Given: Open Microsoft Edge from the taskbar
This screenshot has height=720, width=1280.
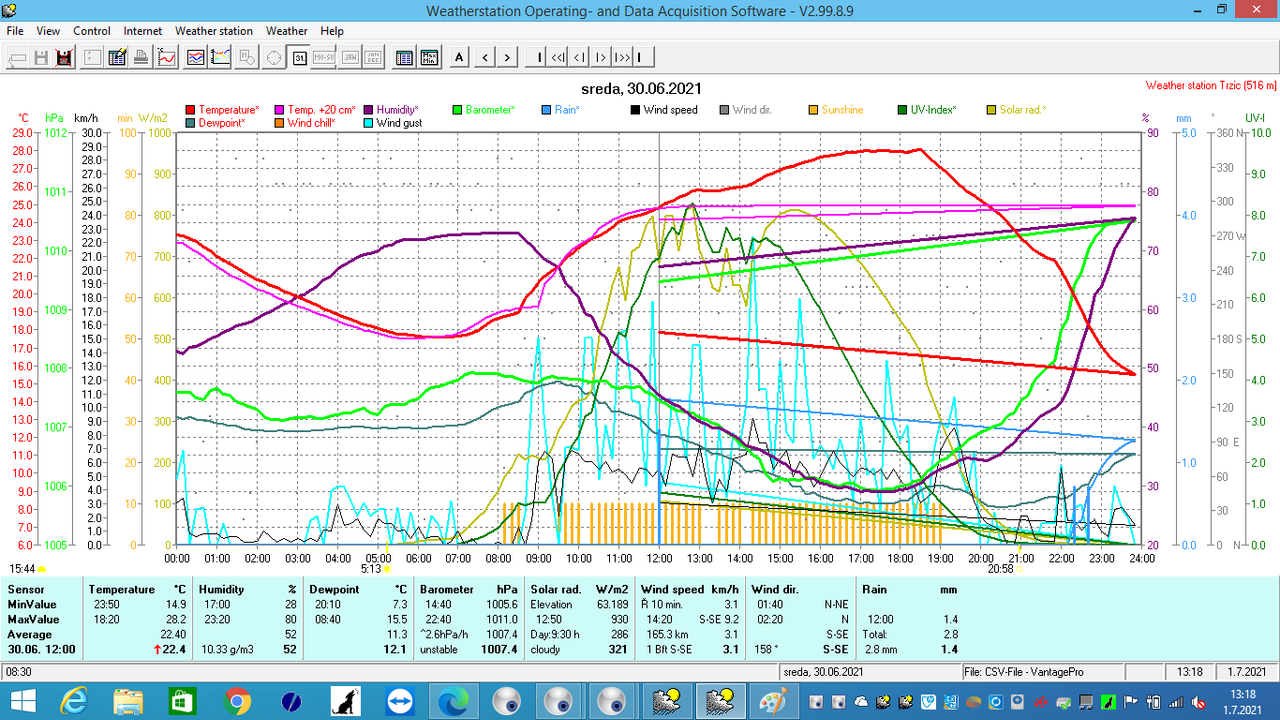Looking at the screenshot, I should [x=454, y=701].
